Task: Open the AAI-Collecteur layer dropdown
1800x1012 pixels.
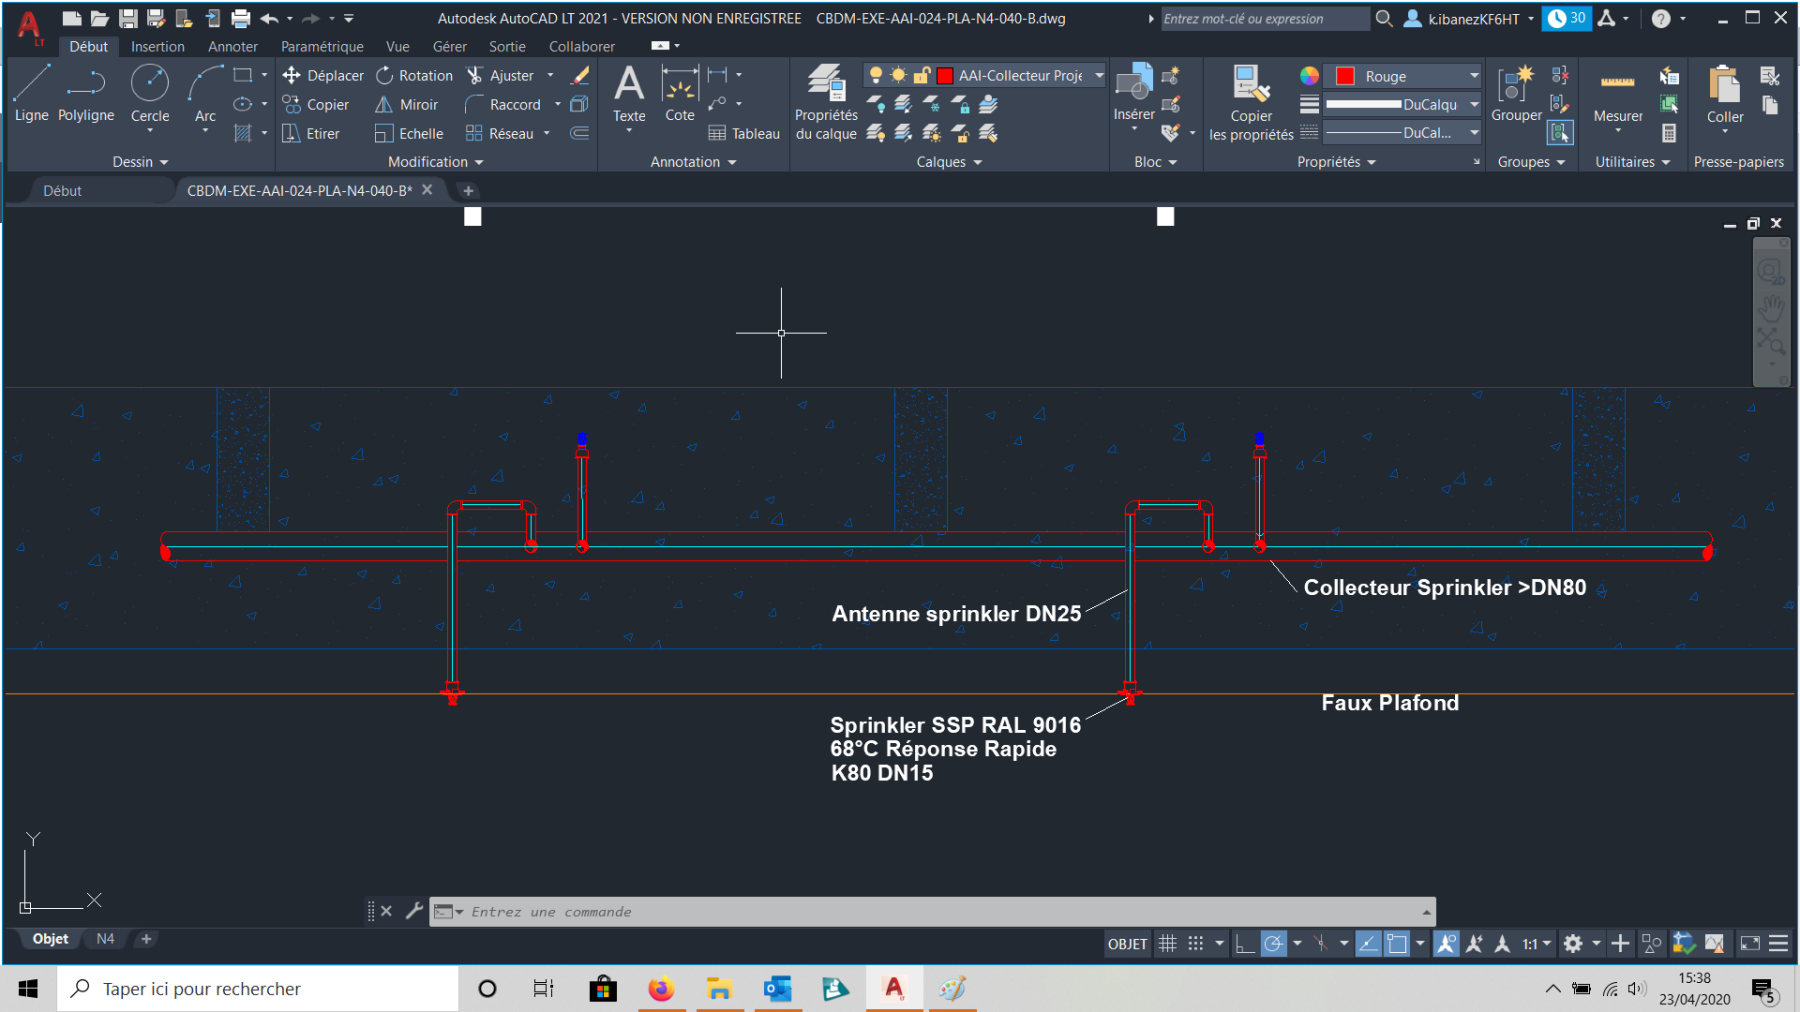Action: pyautogui.click(x=1099, y=76)
